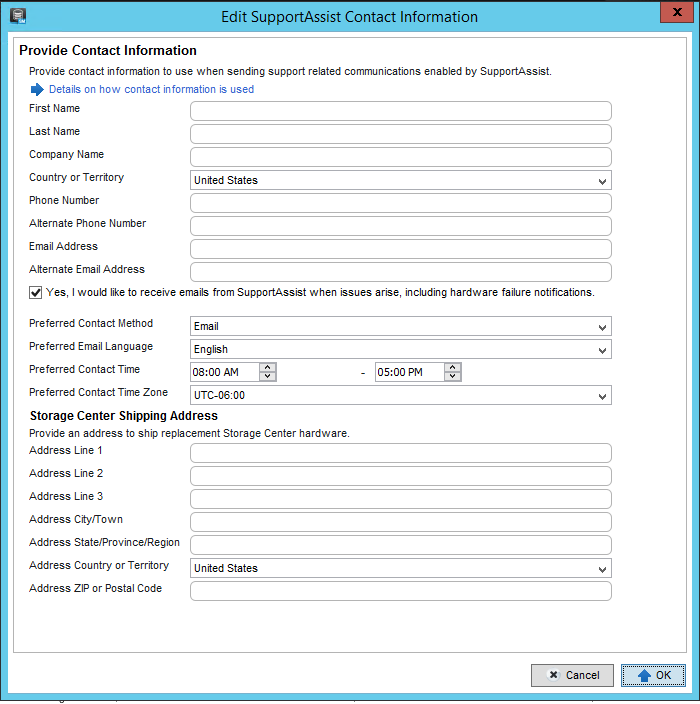
Task: Click the Storage Manager application icon in title bar
Action: (x=18, y=16)
